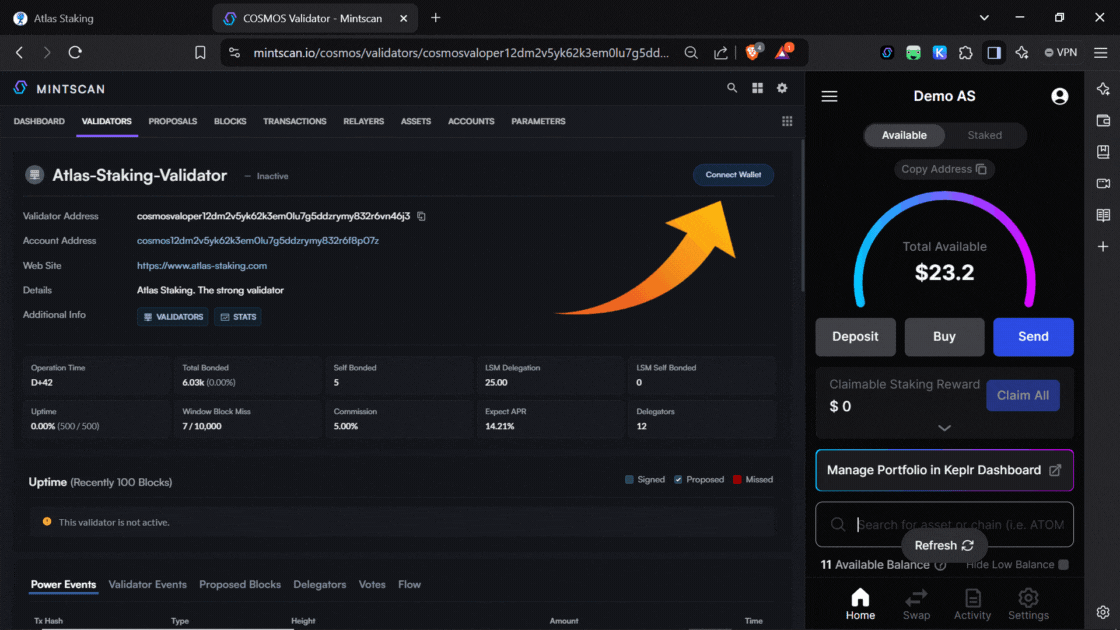Click the Connect Wallet button

(733, 175)
